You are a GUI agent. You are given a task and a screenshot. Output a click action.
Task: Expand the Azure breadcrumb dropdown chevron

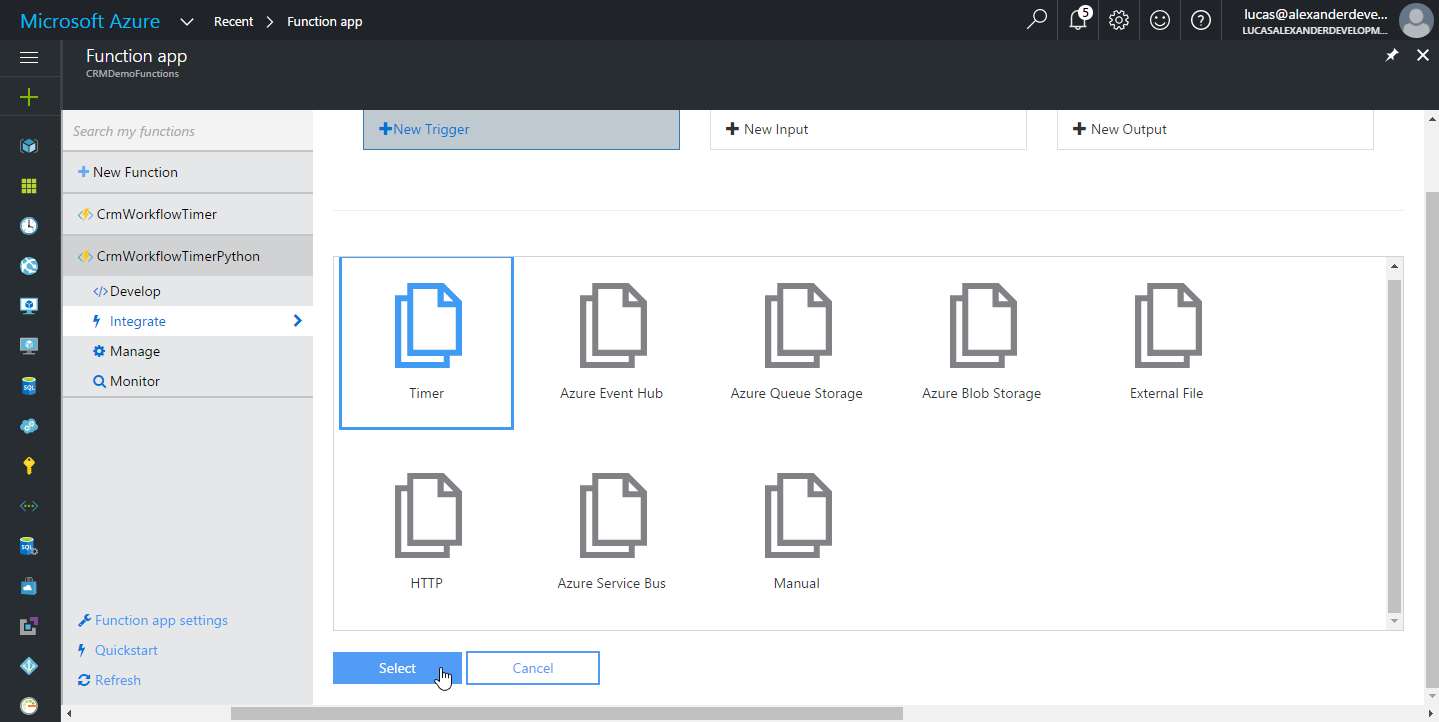tap(187, 21)
